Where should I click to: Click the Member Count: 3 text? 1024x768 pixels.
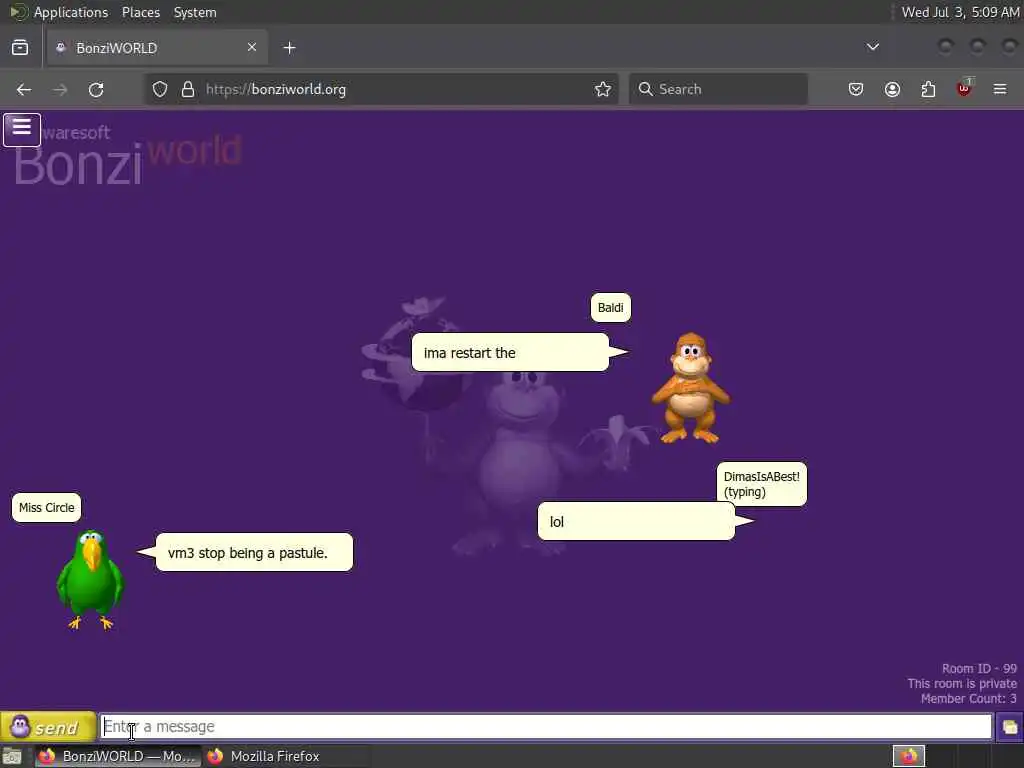(968, 699)
